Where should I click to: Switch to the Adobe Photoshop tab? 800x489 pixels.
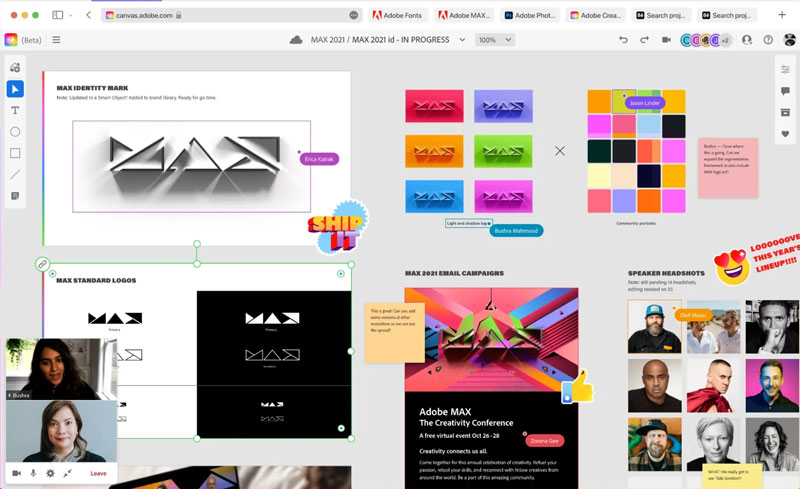[530, 15]
